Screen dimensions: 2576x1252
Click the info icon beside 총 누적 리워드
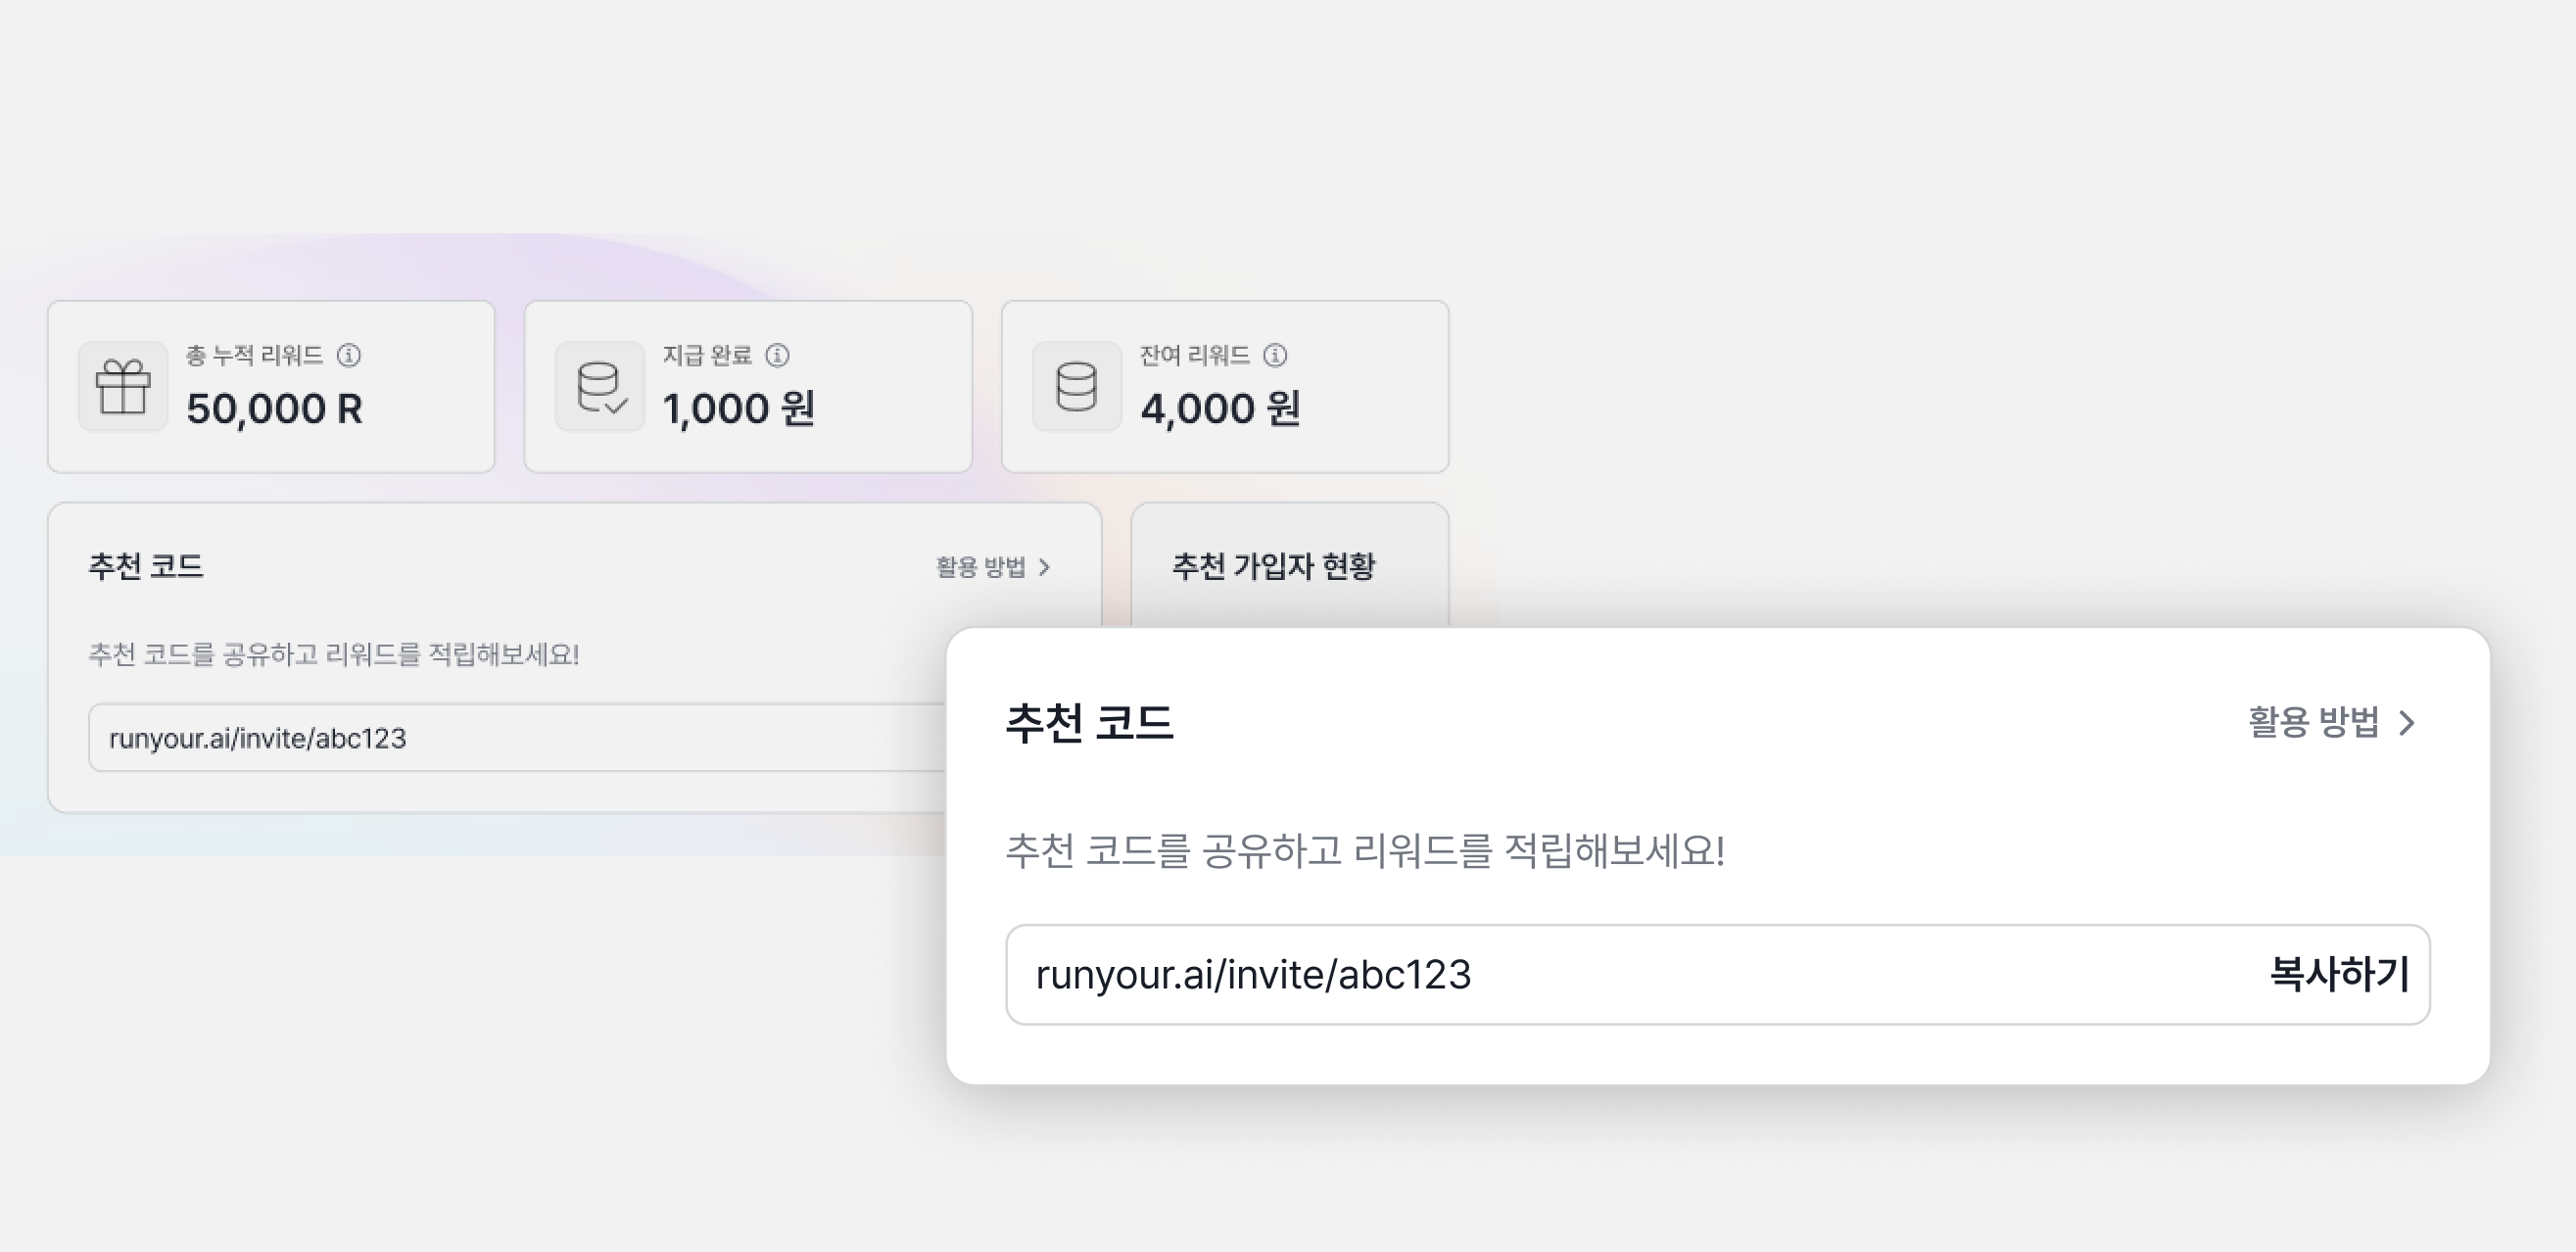point(349,355)
